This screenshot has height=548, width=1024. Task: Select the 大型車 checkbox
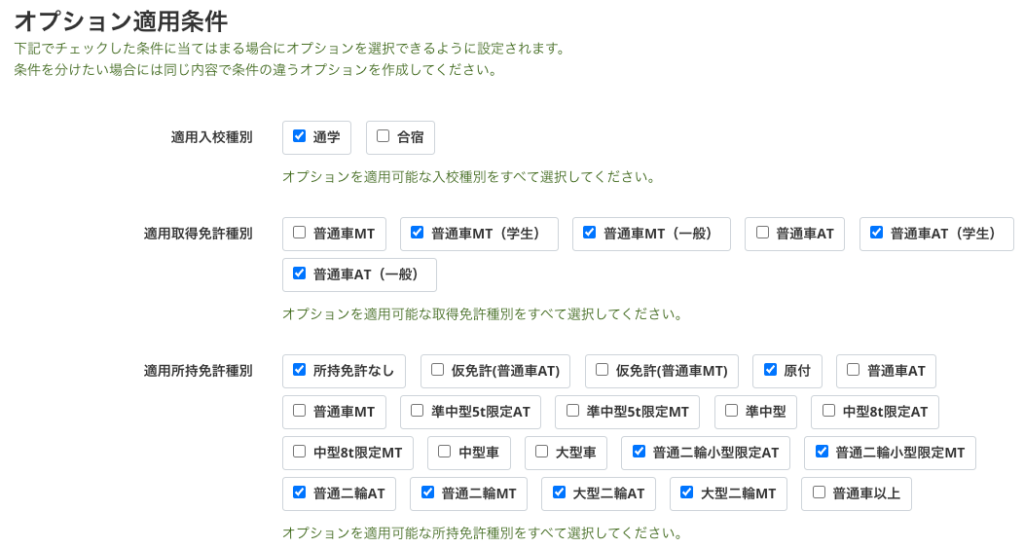pos(541,451)
